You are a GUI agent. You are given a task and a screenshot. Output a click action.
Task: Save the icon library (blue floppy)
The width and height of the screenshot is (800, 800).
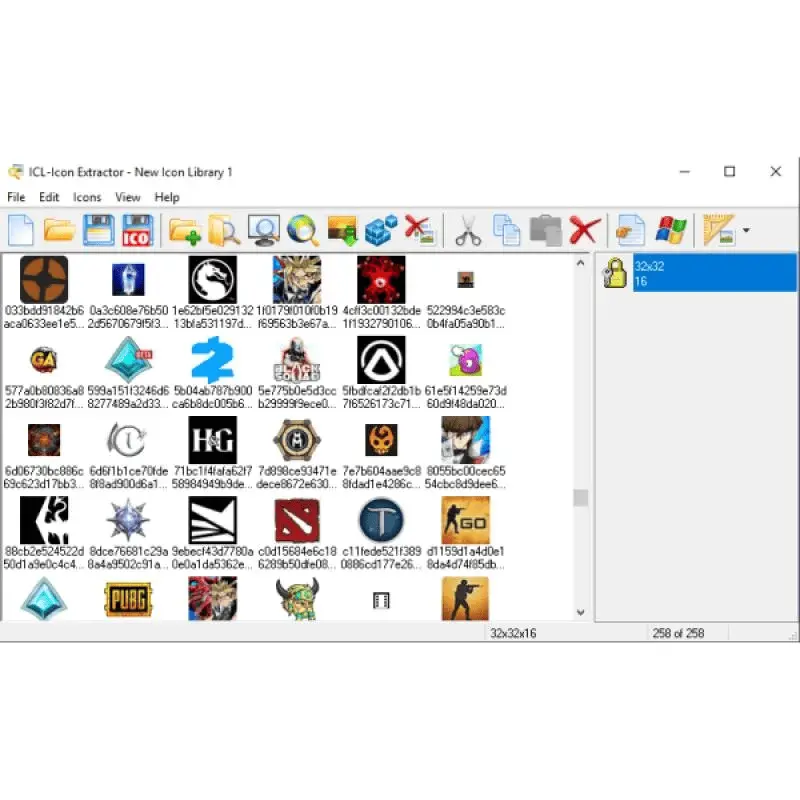[x=98, y=231]
